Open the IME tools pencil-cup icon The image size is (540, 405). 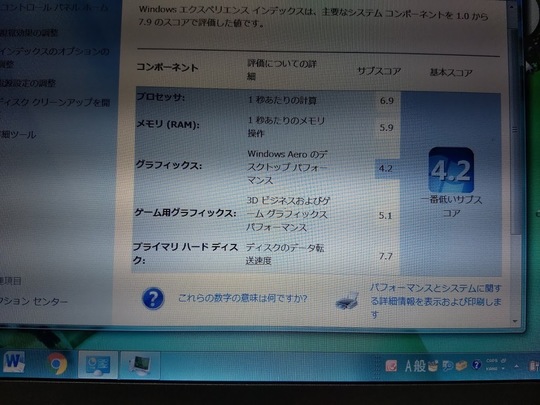(433, 366)
